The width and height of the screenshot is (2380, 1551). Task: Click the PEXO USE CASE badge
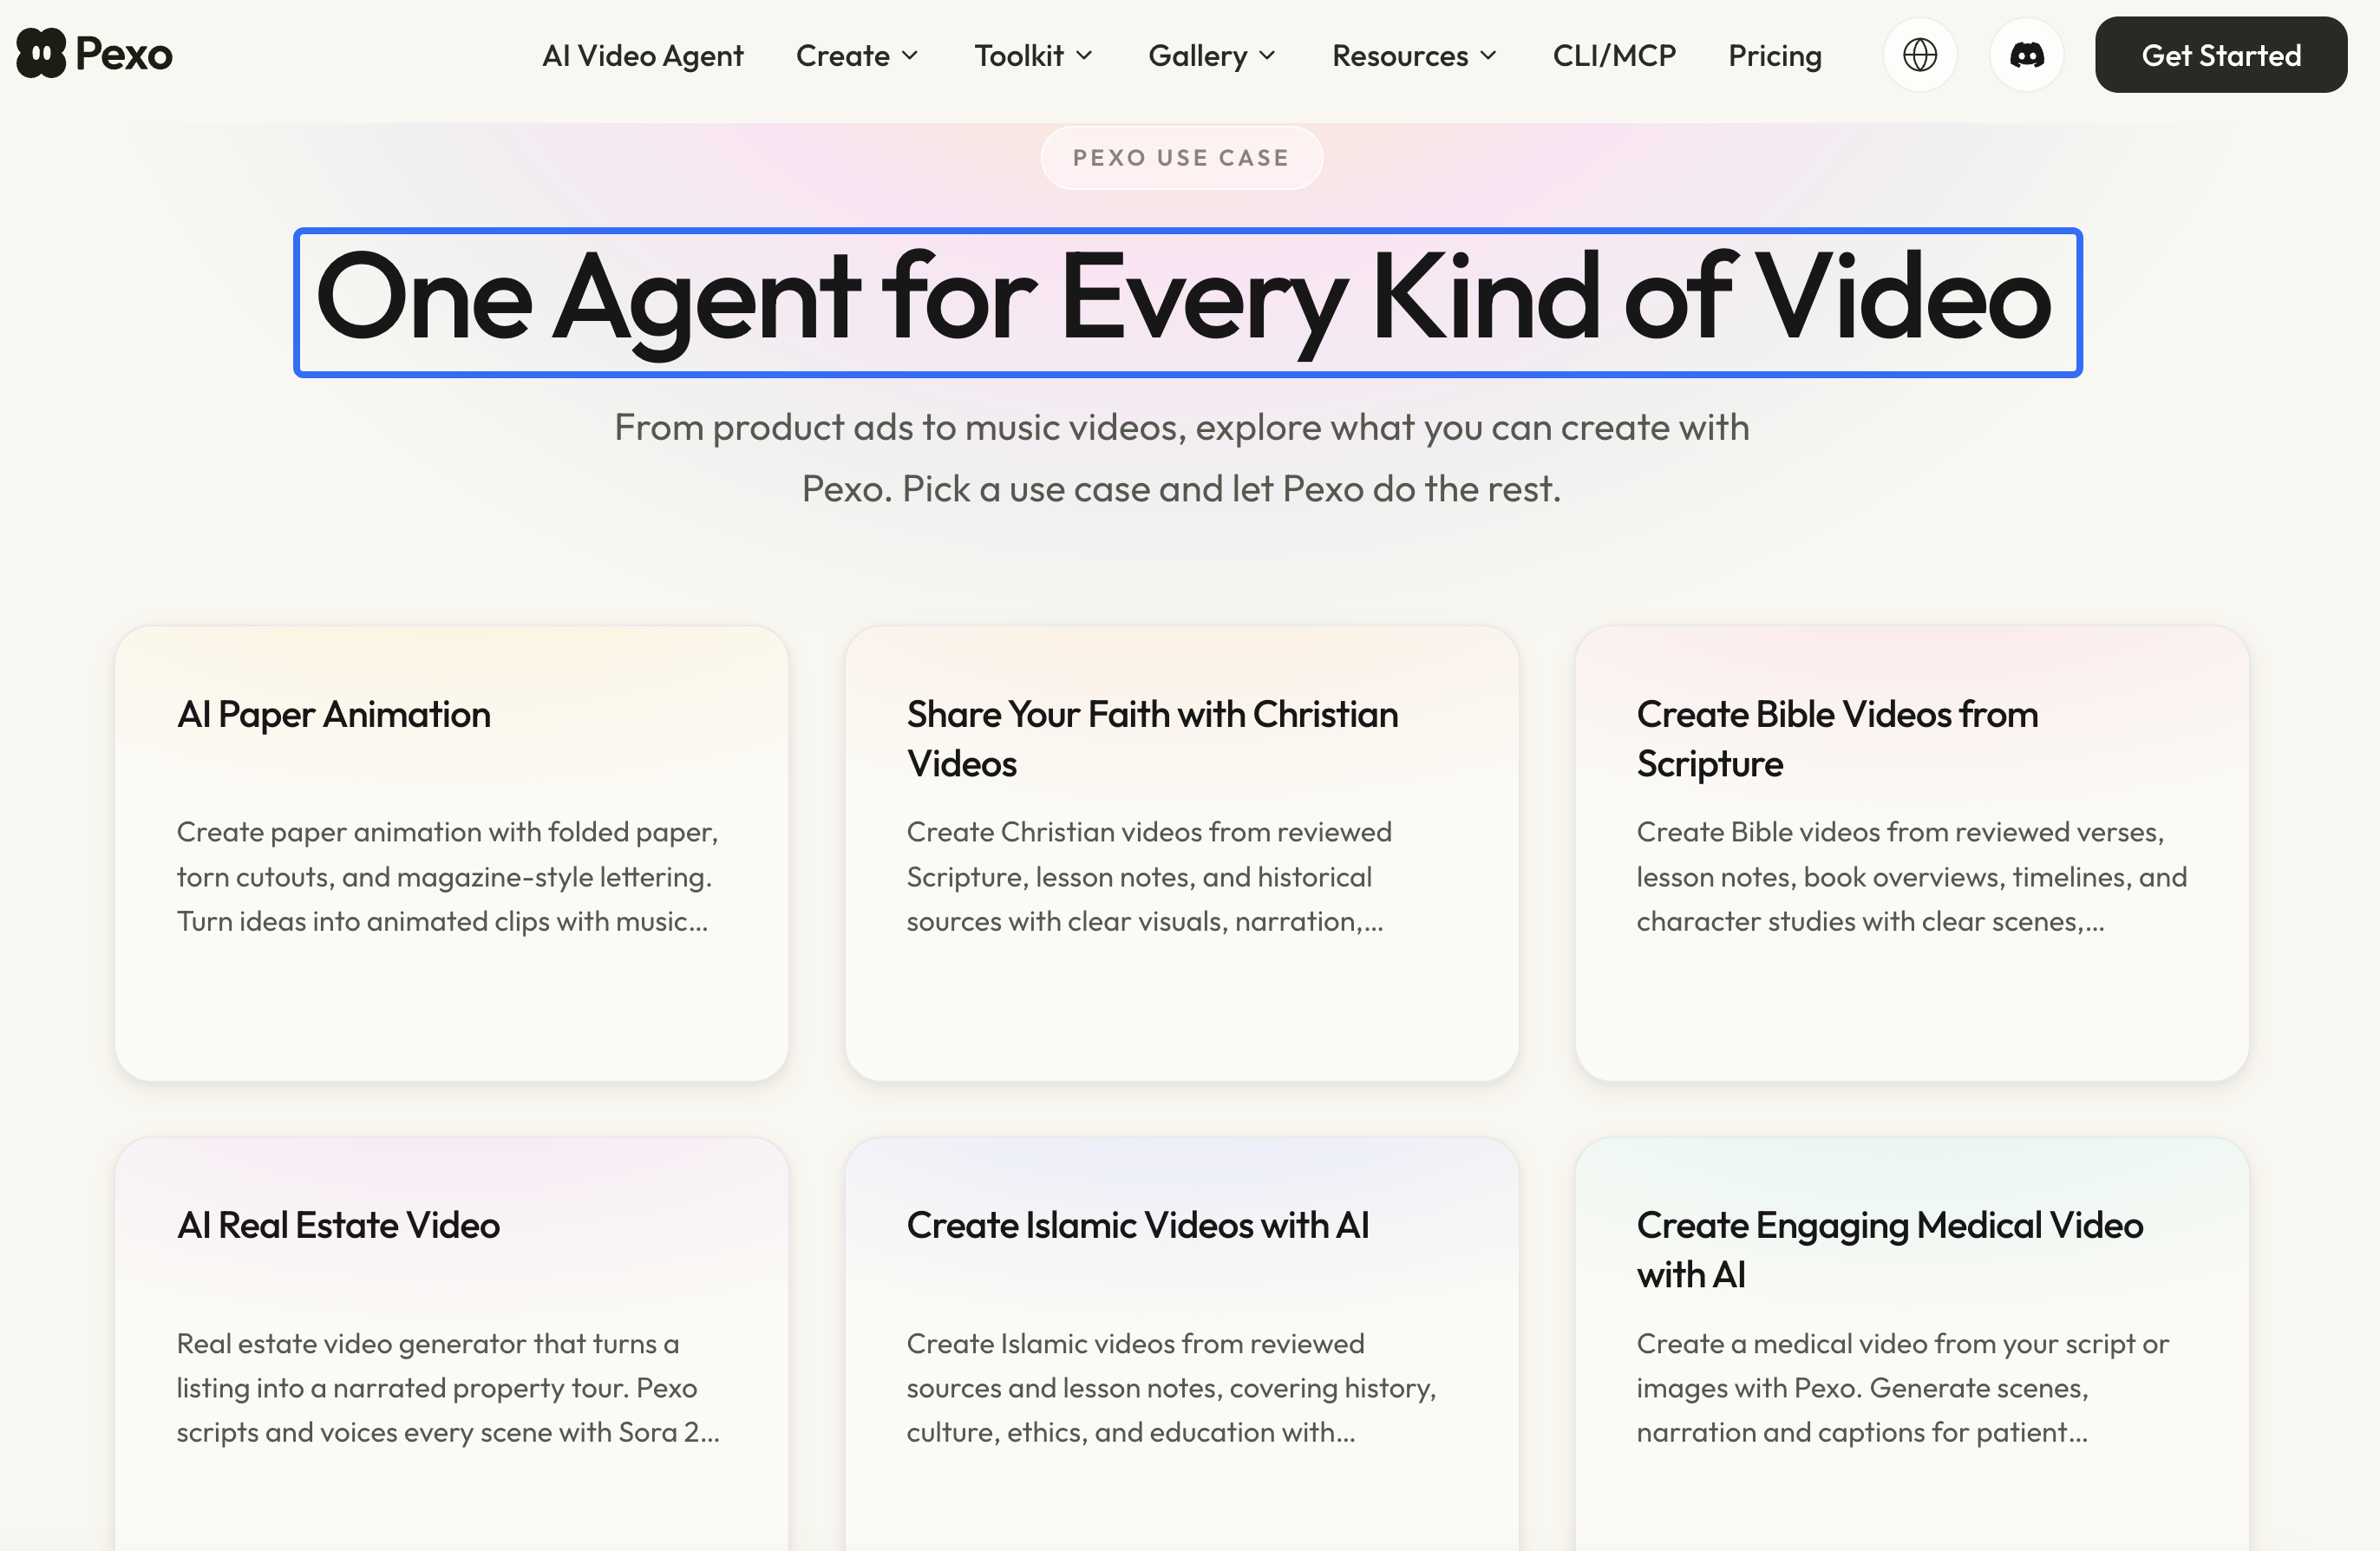coord(1181,158)
